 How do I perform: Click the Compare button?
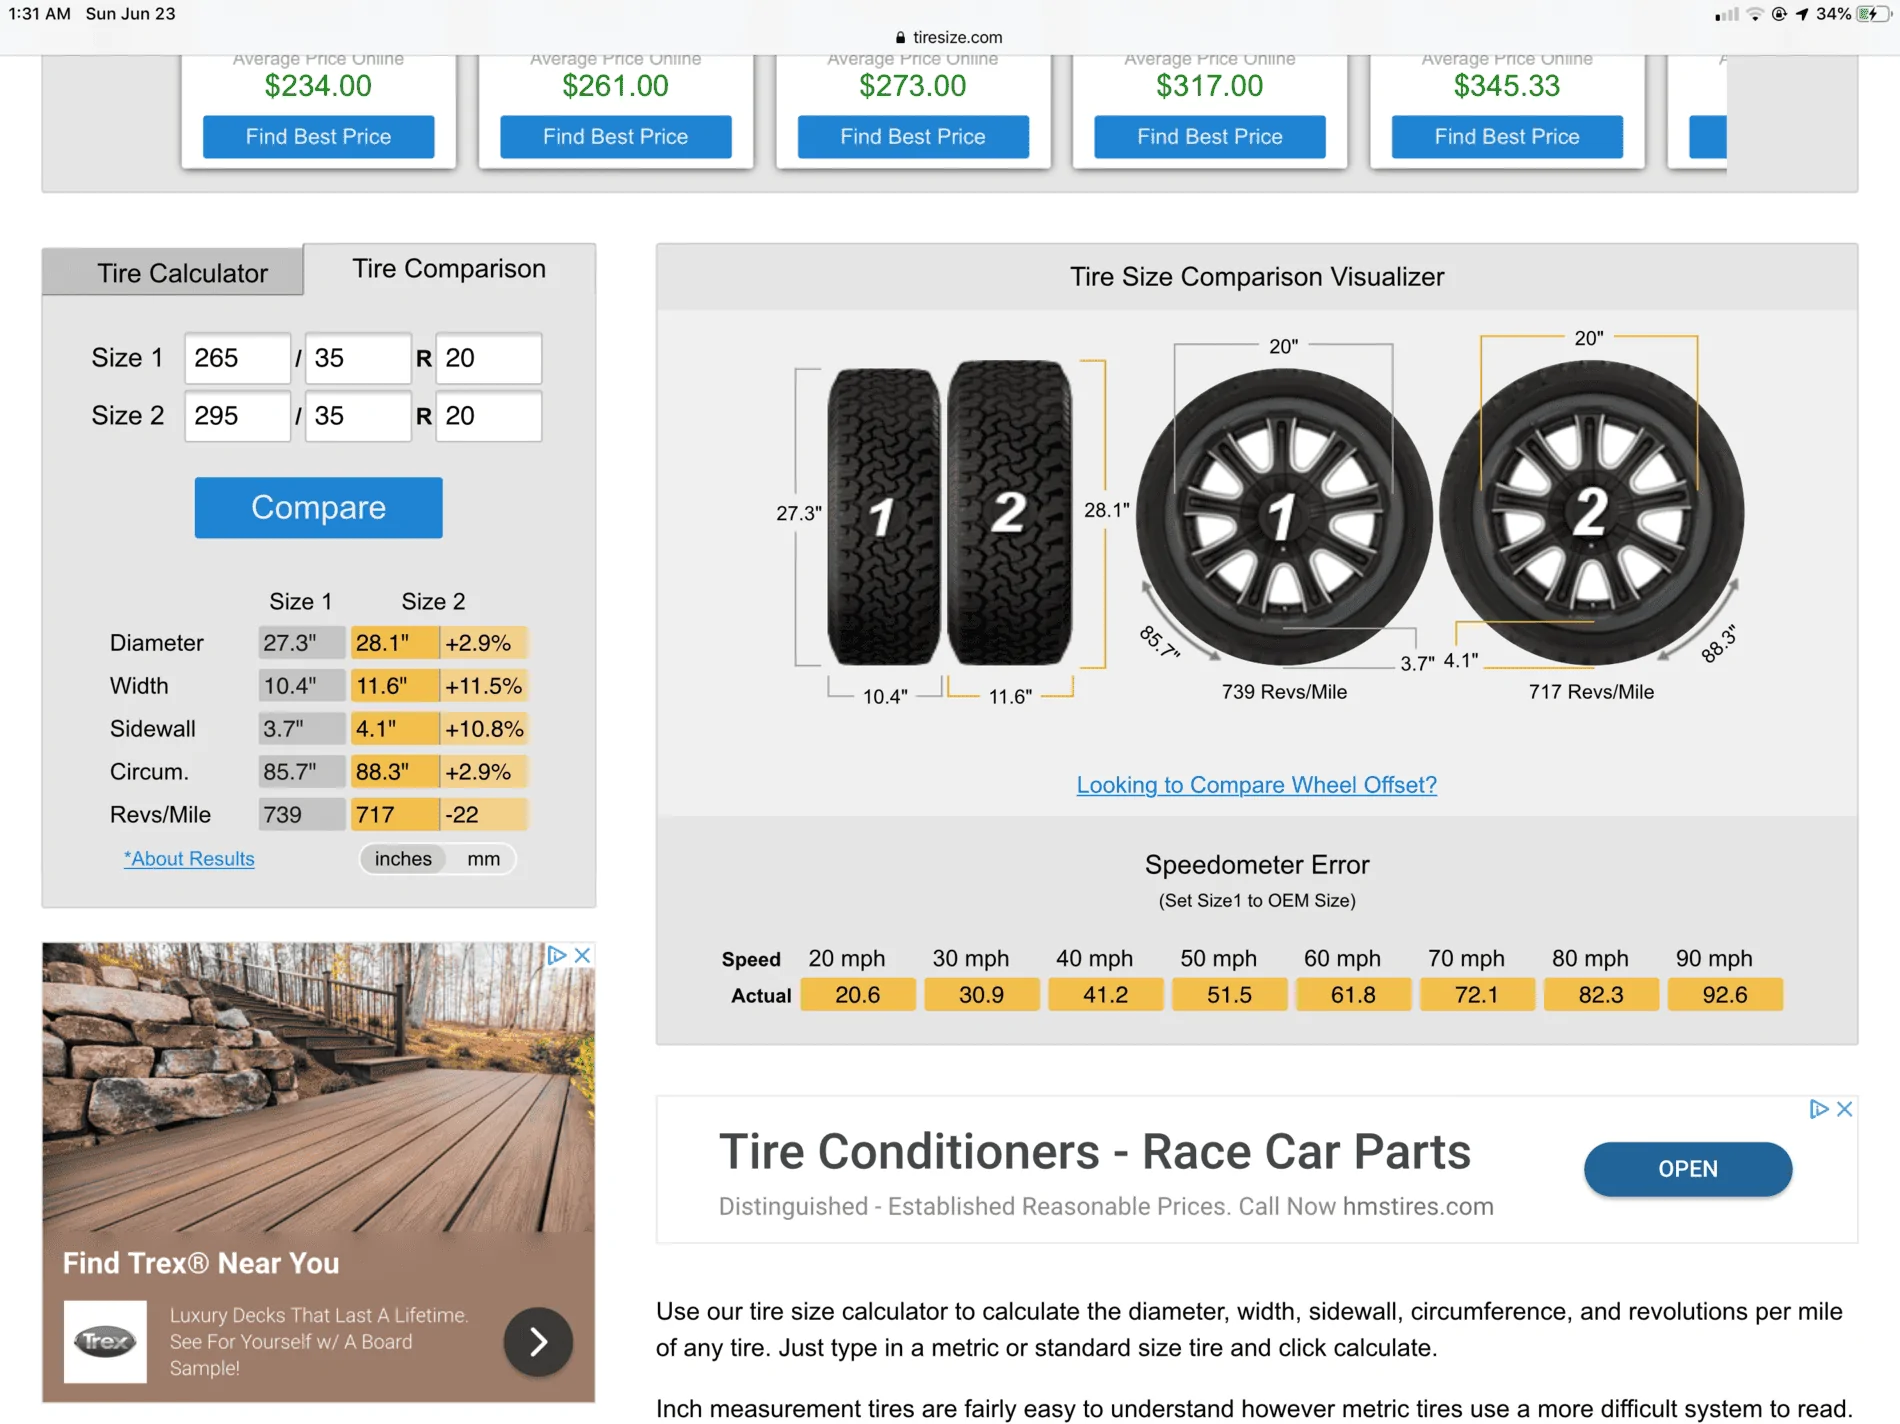[x=318, y=507]
